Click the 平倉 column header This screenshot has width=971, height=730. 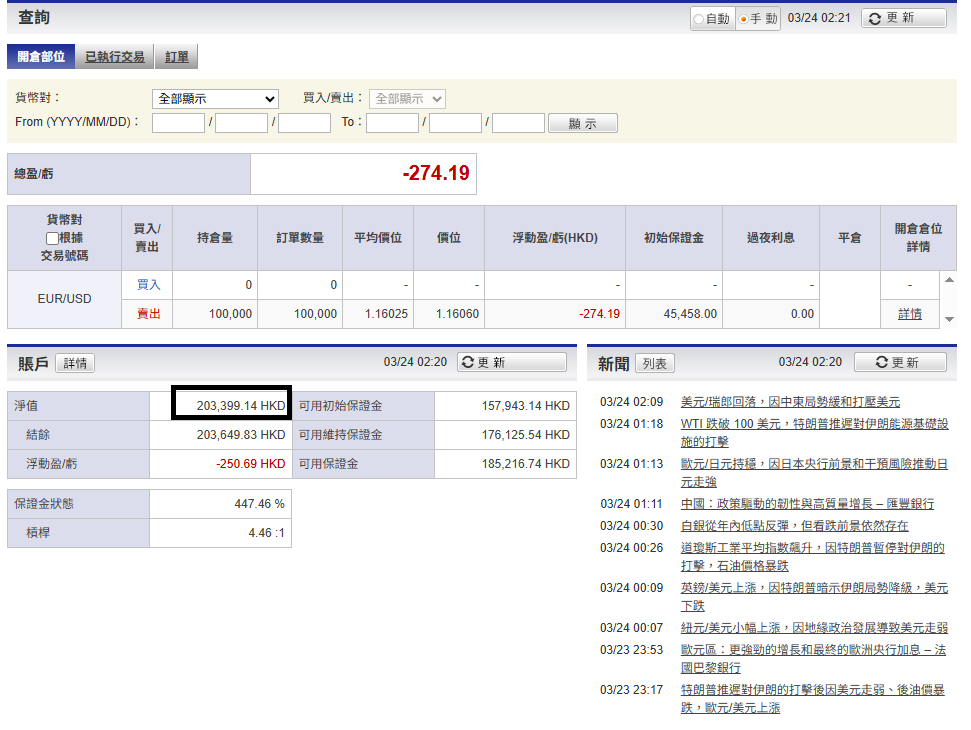850,238
